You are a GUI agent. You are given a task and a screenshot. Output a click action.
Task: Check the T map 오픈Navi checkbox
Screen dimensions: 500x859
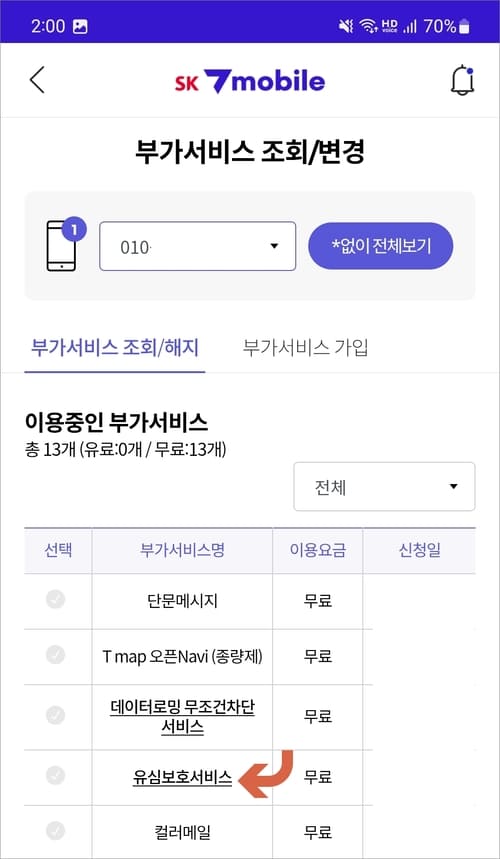point(55,655)
